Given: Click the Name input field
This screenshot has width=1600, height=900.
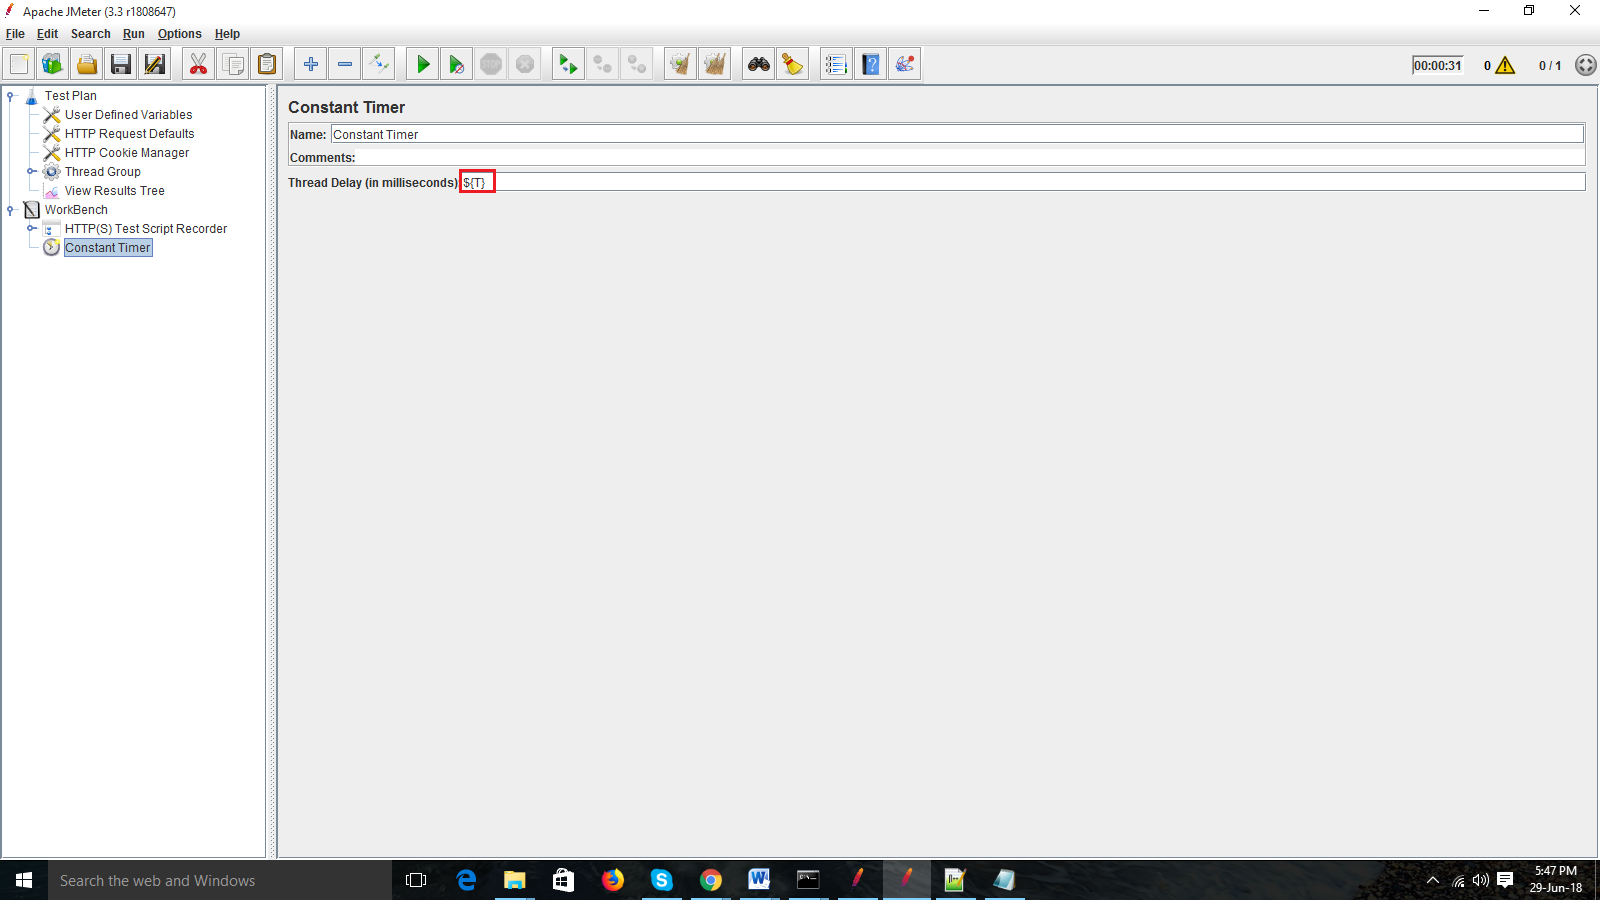Looking at the screenshot, I should [958, 134].
